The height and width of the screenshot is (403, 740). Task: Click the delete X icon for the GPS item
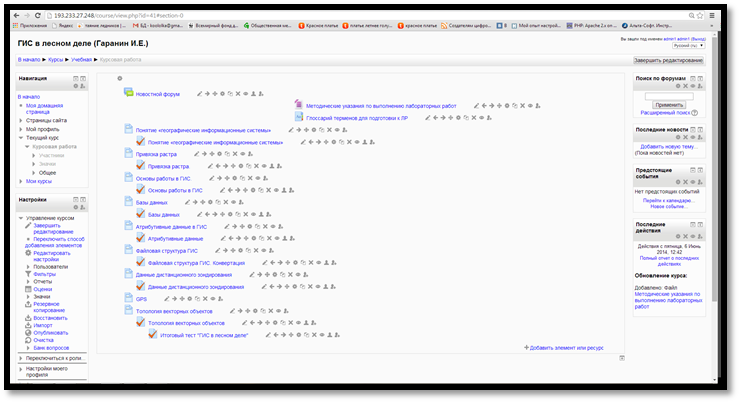coord(205,299)
